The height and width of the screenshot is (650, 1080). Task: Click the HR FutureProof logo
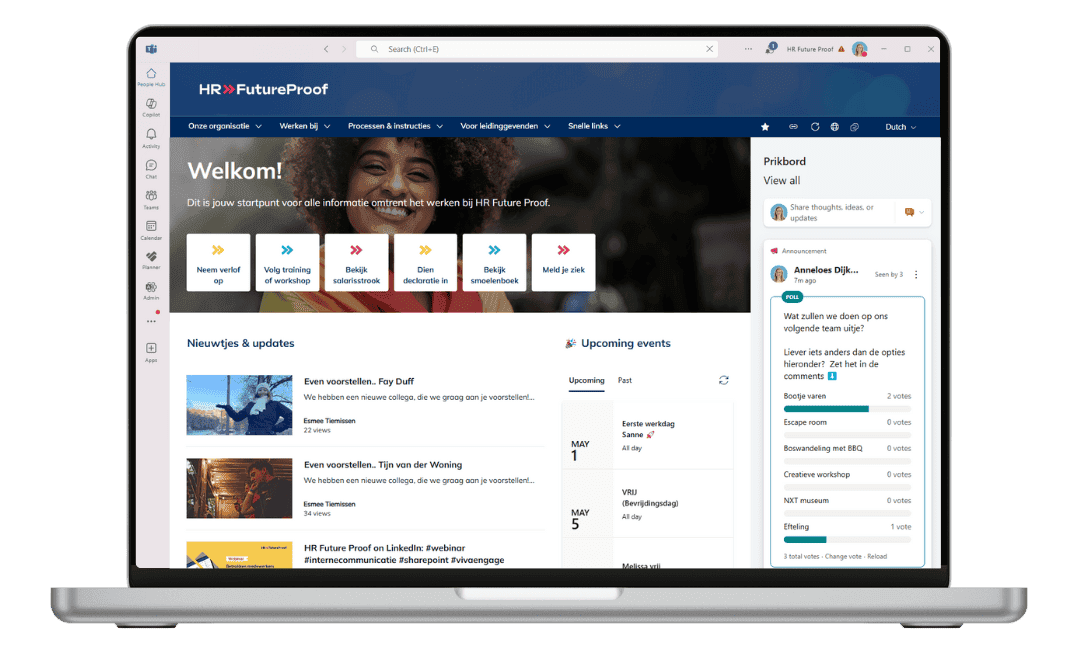263,89
